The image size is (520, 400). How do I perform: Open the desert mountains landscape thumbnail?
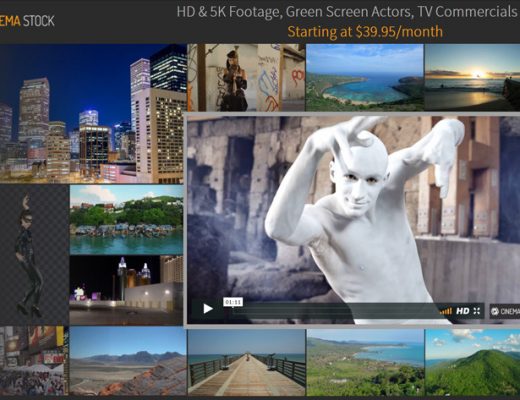[128, 361]
